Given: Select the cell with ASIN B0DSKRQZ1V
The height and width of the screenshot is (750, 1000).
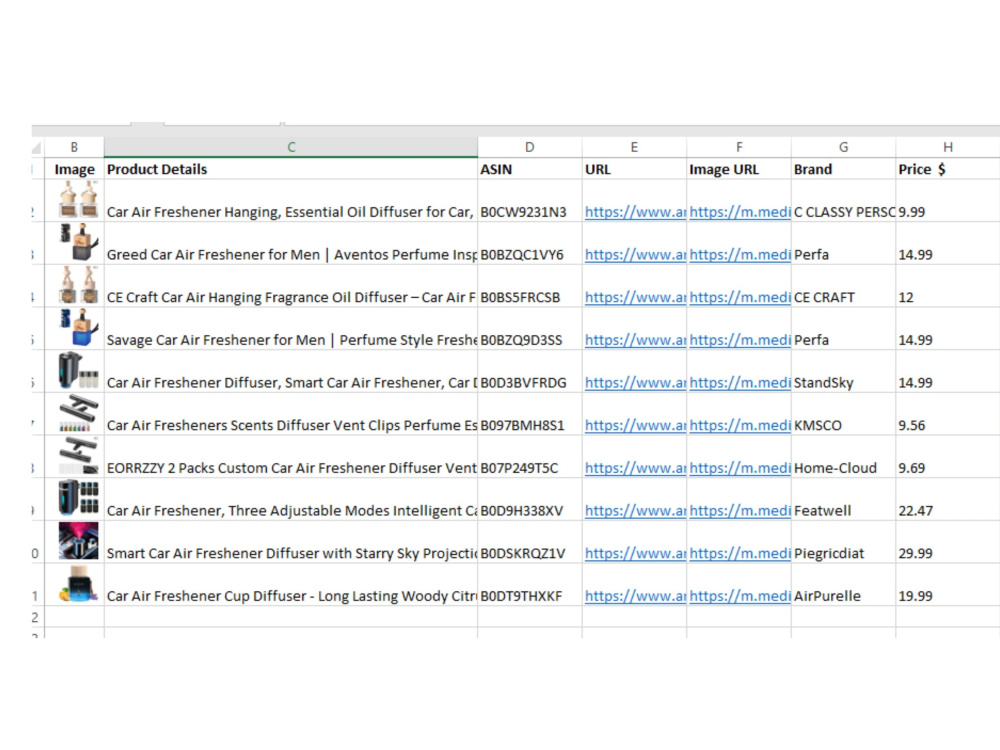Looking at the screenshot, I should point(529,543).
